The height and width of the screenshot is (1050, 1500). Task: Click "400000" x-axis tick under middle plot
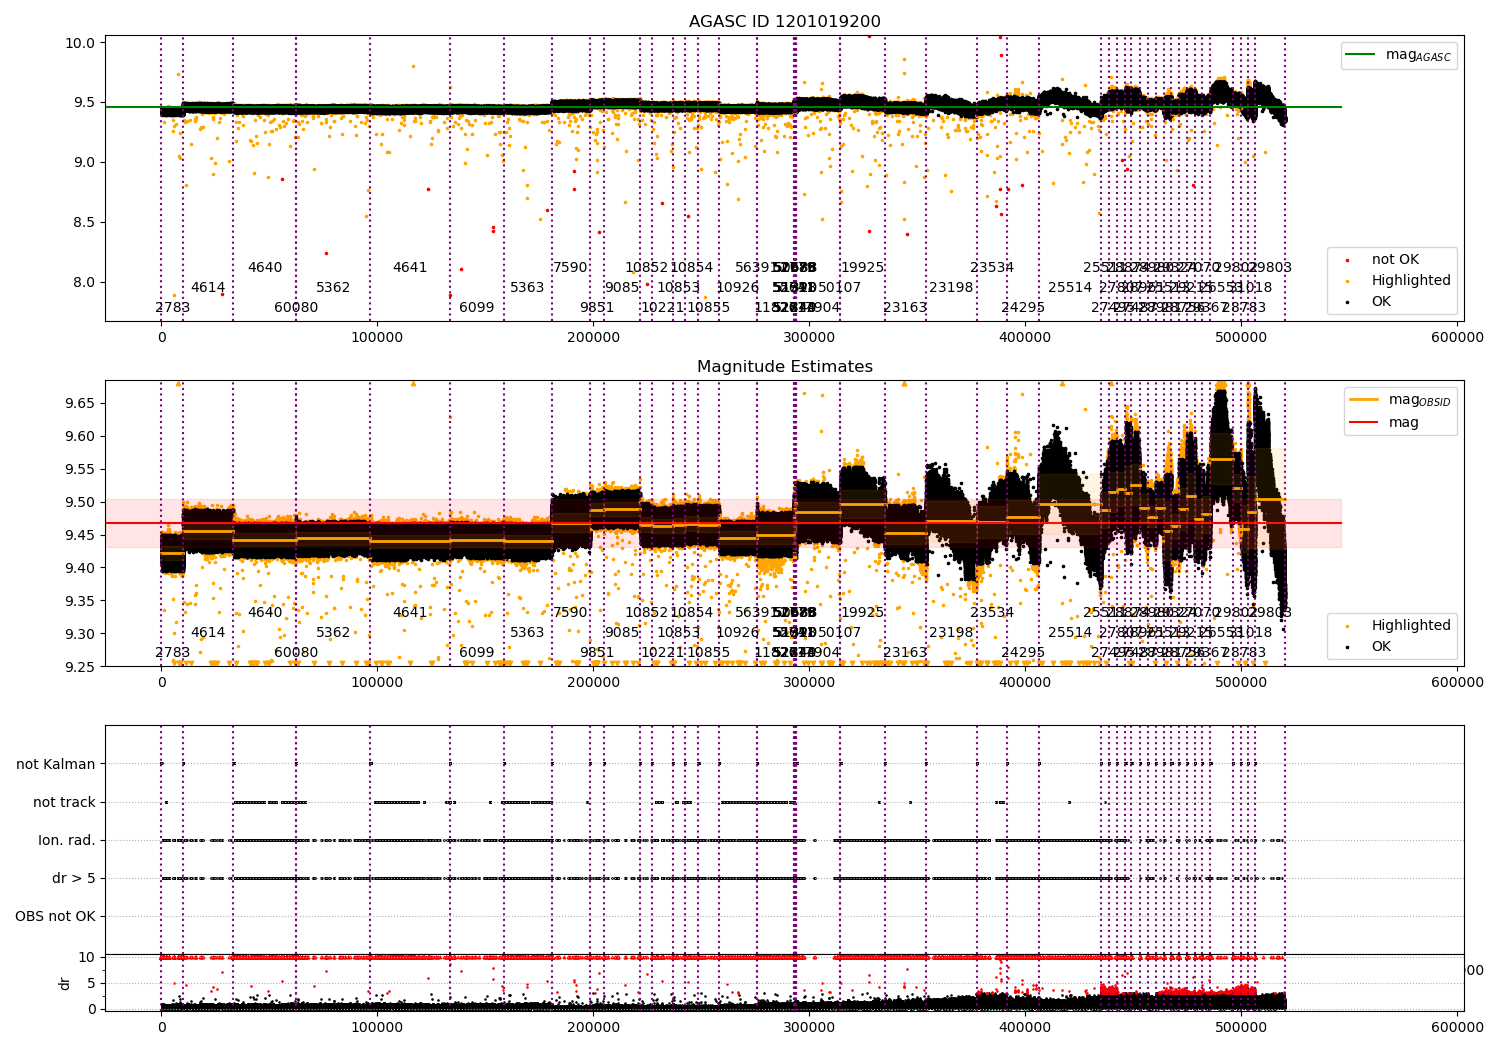[x=1025, y=683]
